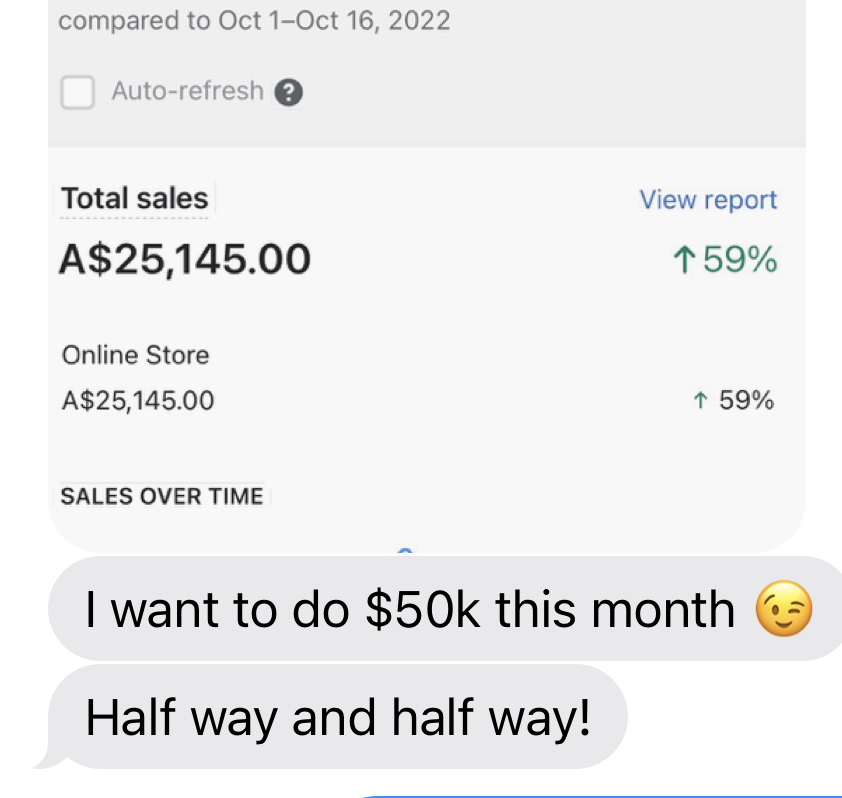Click the small 59% in Online Store row
The width and height of the screenshot is (842, 798).
click(746, 401)
